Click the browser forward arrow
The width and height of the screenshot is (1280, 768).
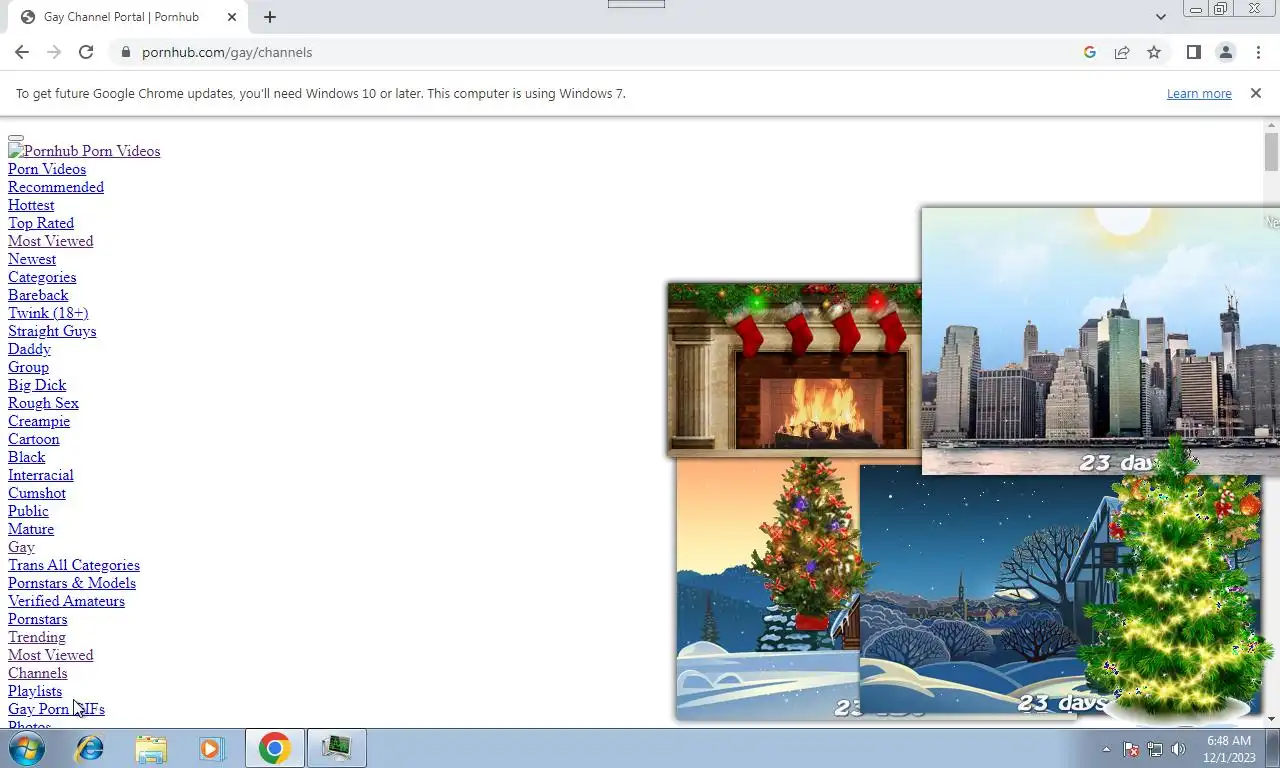tap(54, 52)
